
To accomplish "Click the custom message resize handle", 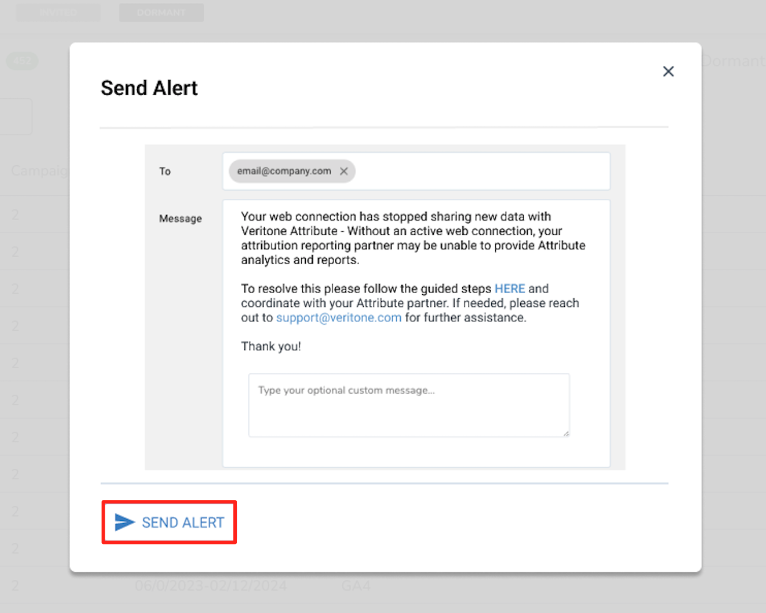I will (x=565, y=433).
